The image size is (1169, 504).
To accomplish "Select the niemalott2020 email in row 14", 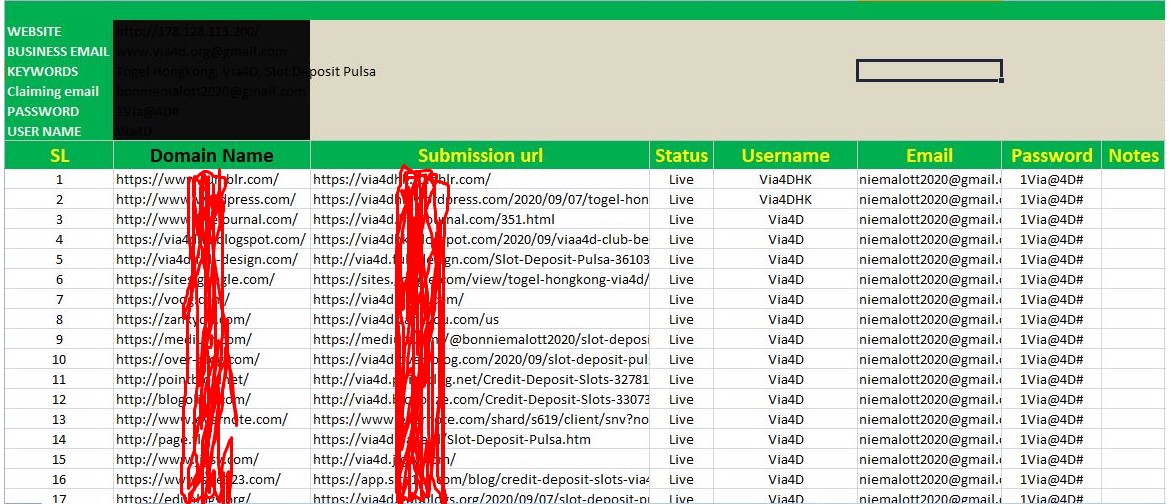I will (x=929, y=440).
